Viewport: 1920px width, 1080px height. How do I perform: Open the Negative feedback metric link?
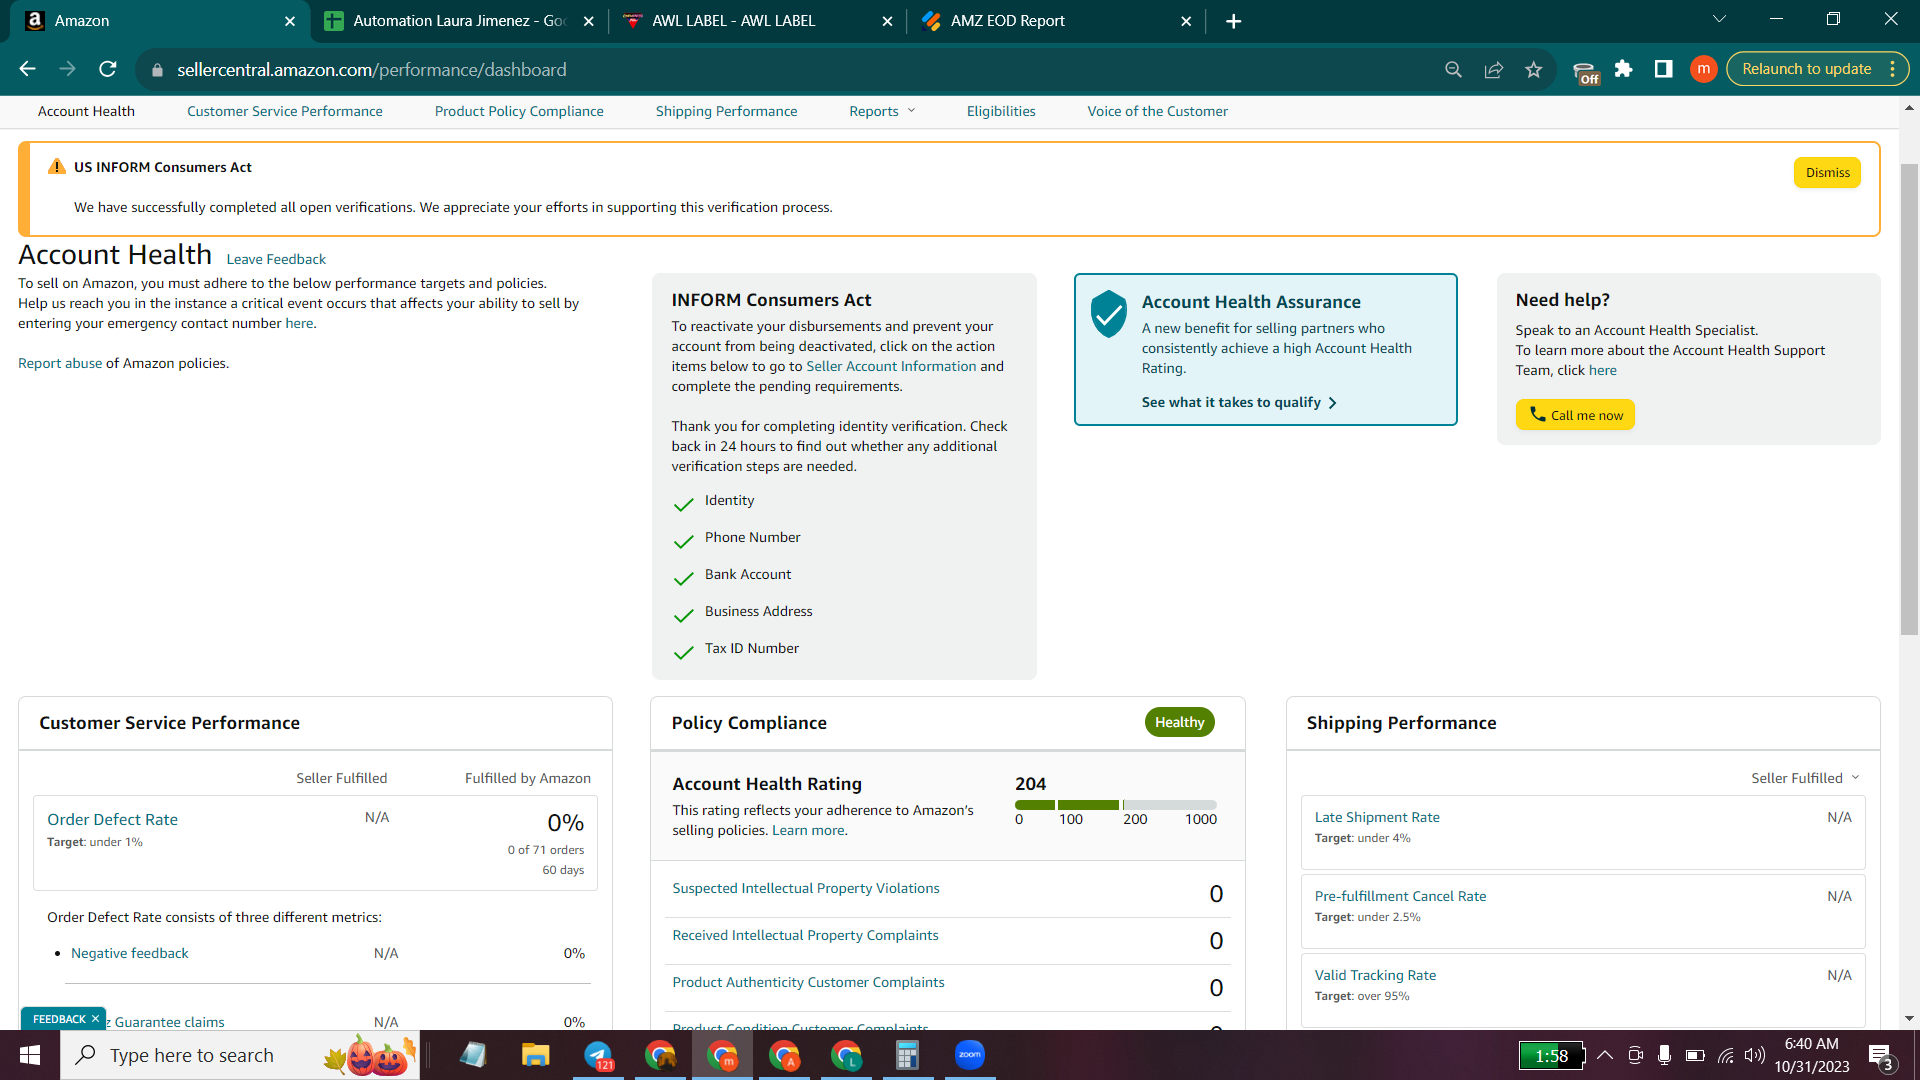pos(130,953)
